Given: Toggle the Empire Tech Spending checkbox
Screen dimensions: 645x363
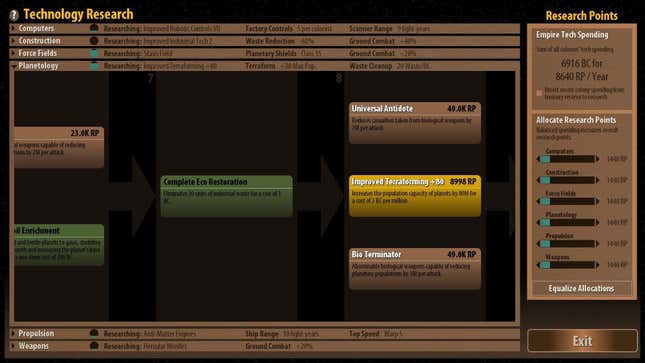Looking at the screenshot, I should point(539,93).
